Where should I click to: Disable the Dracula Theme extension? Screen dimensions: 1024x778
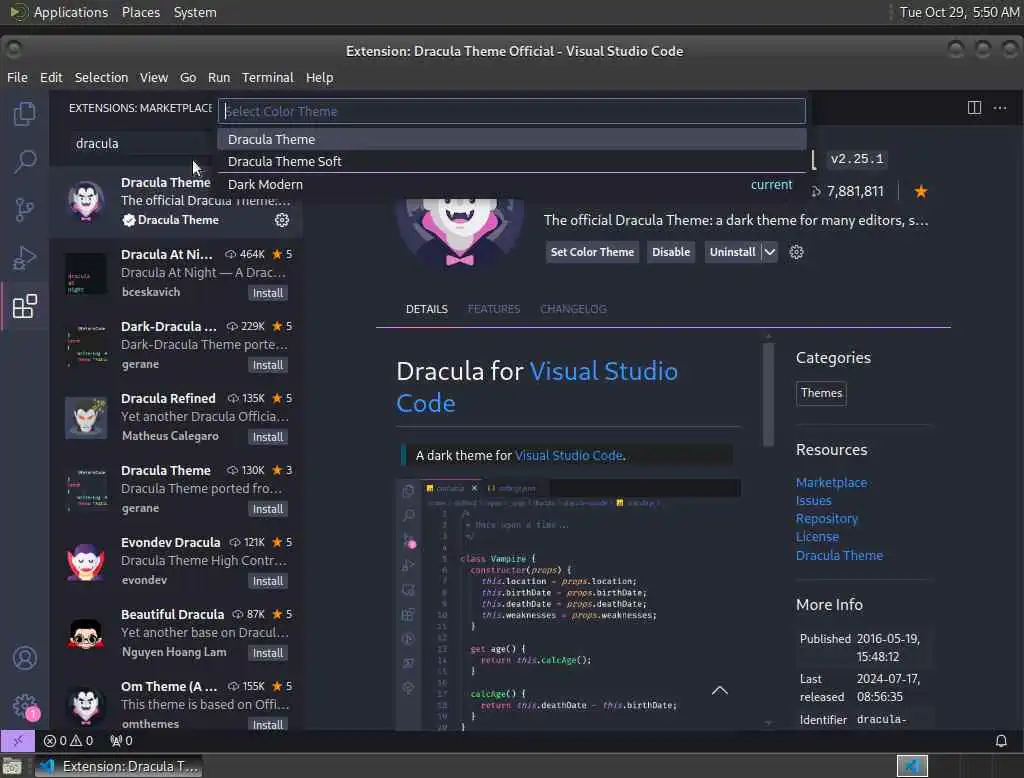(x=671, y=252)
